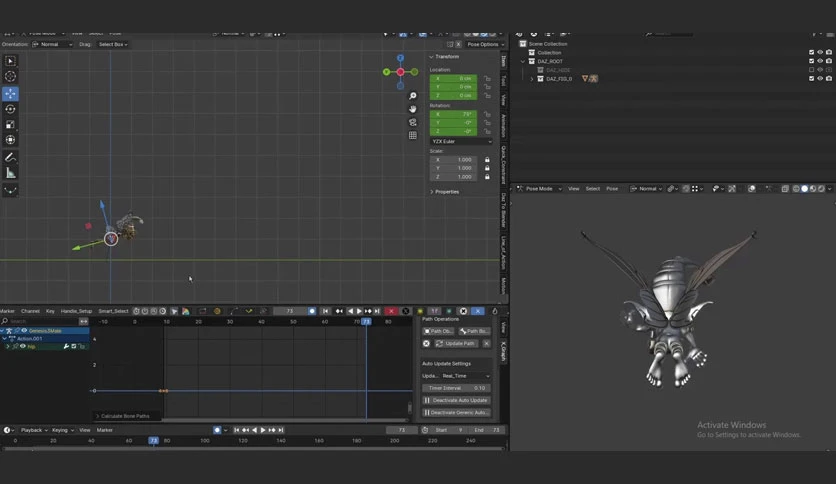836x484 pixels.
Task: Click the round X icon beside Update Path
Action: pyautogui.click(x=427, y=344)
